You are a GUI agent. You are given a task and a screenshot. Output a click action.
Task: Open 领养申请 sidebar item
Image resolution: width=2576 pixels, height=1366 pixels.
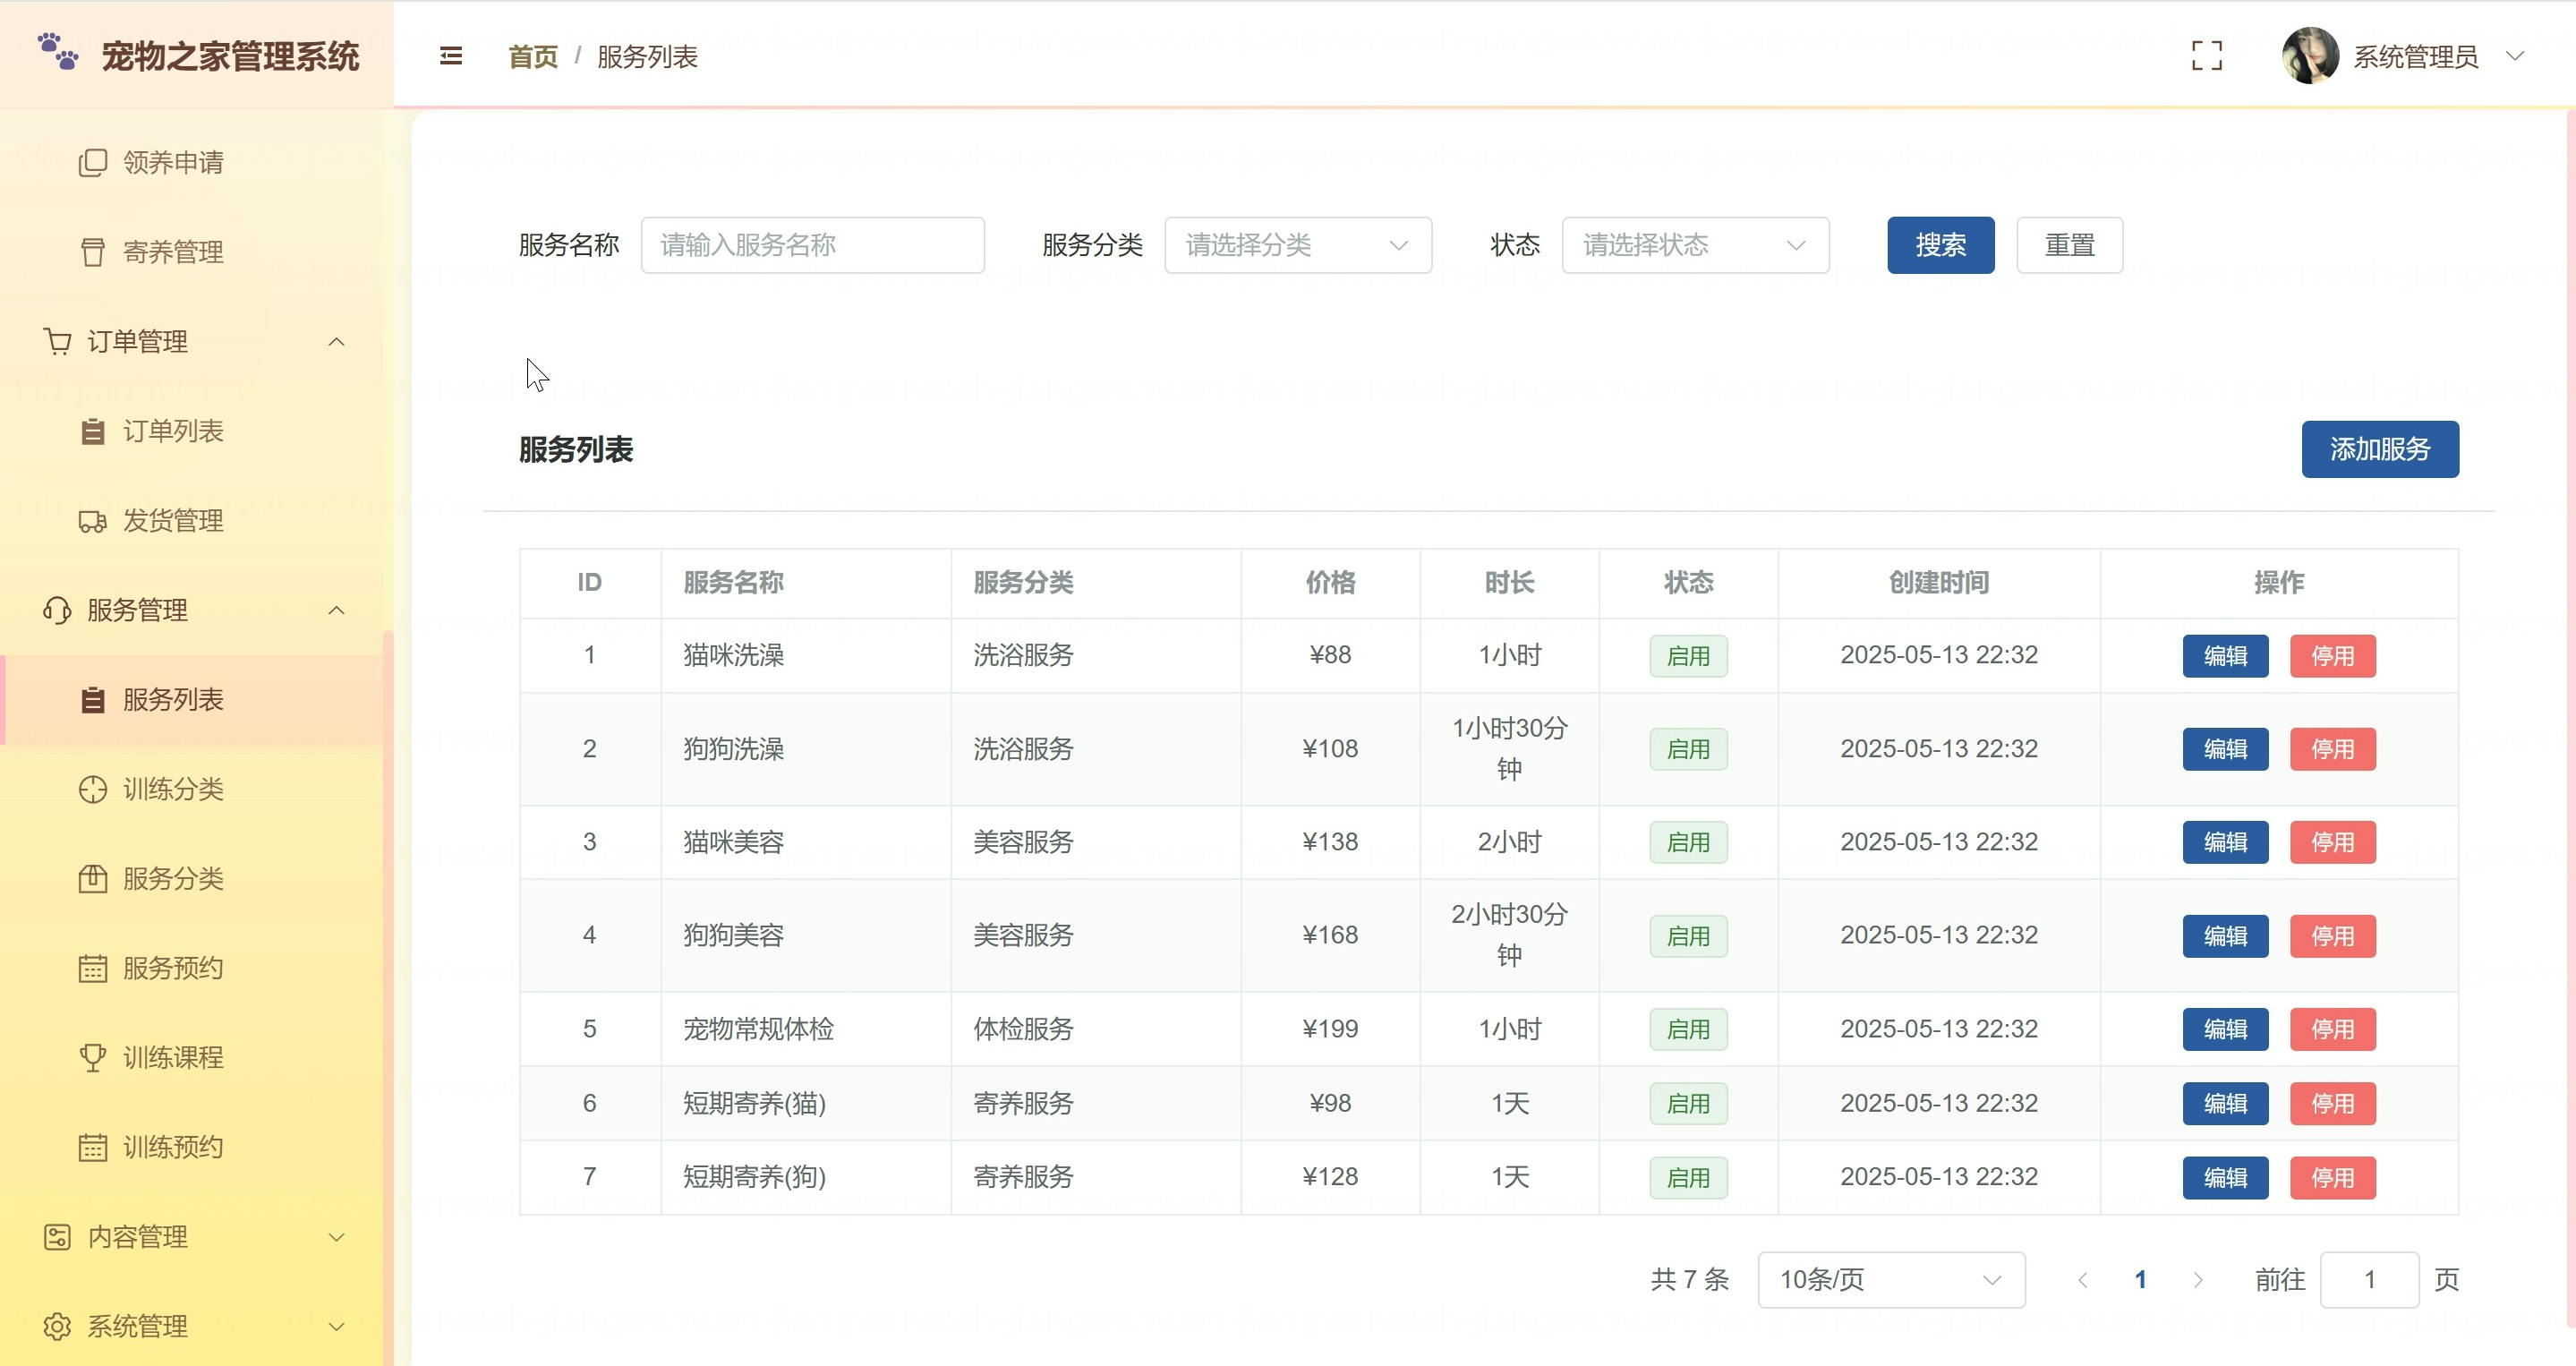172,162
